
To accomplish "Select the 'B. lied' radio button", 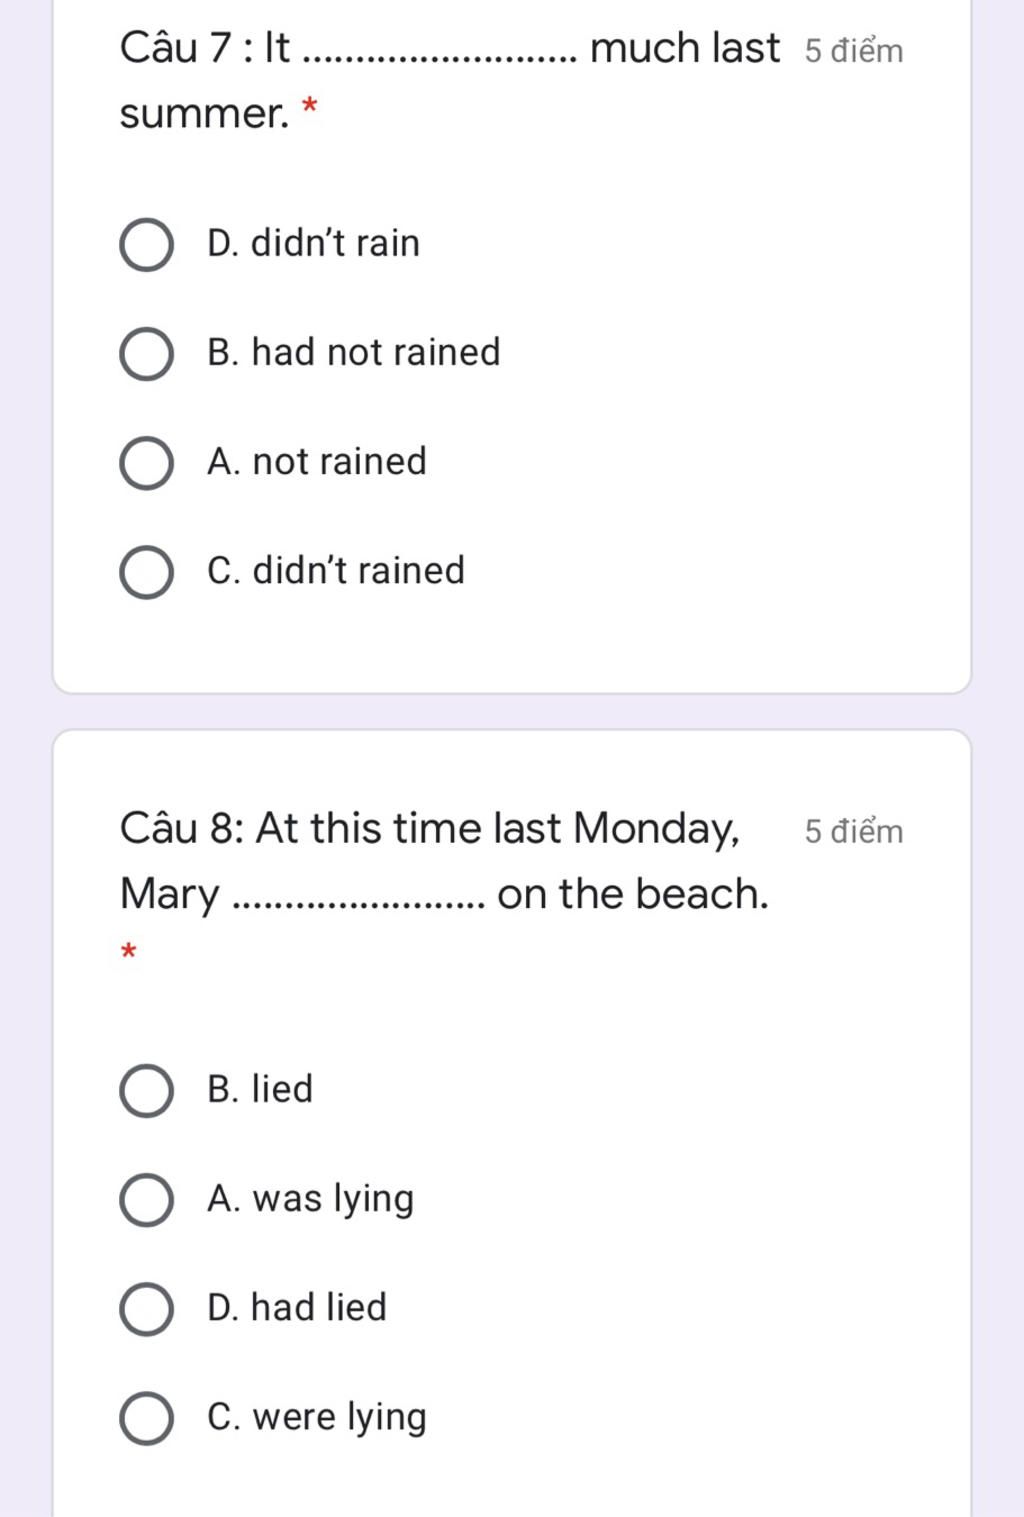I will [146, 1090].
